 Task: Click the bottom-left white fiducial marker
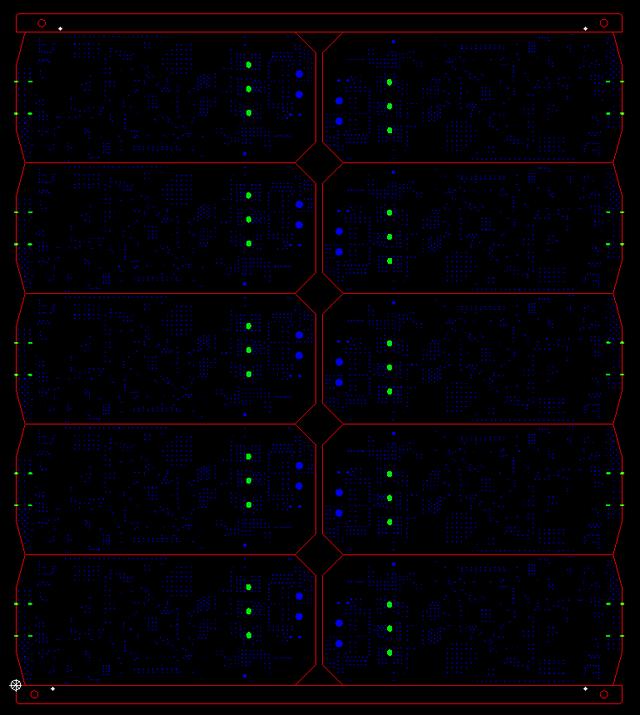(53, 688)
